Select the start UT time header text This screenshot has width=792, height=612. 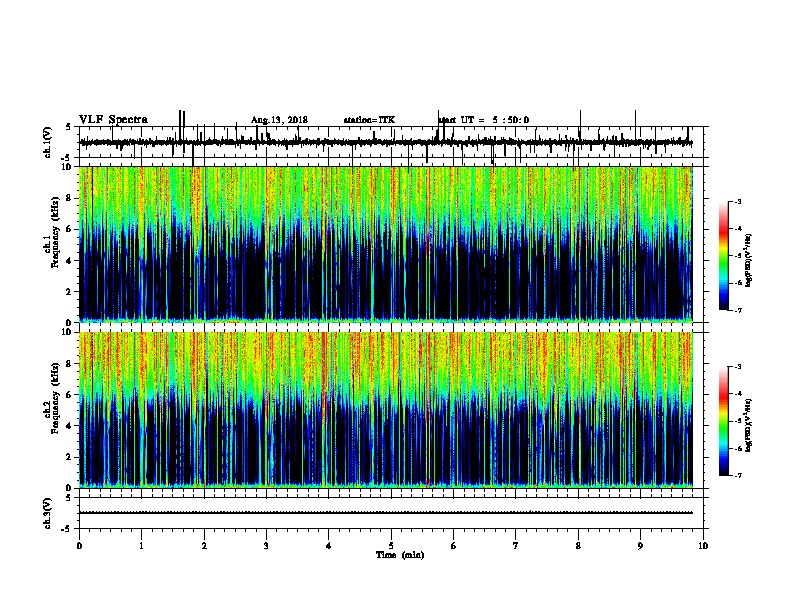(483, 120)
